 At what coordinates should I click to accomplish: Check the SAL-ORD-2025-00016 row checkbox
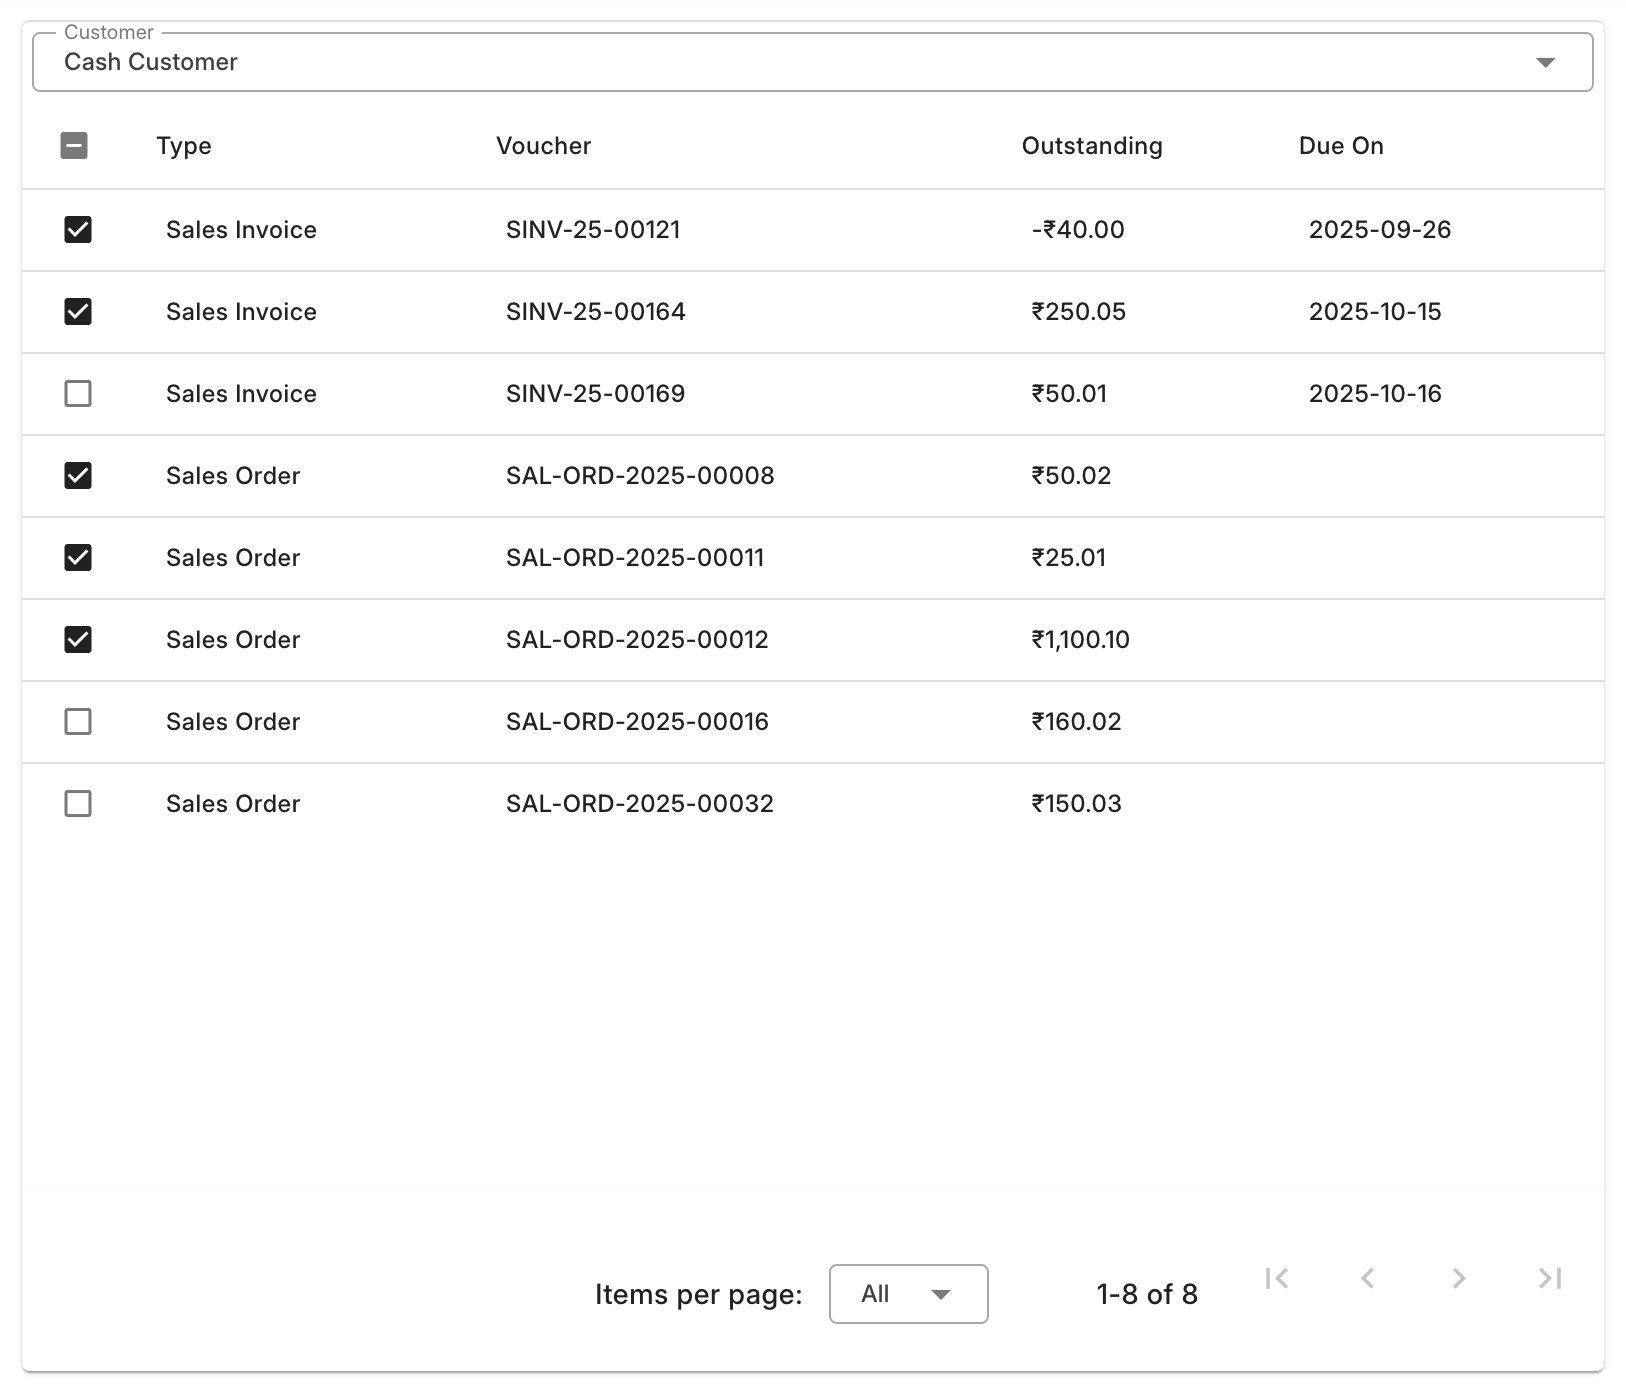tap(78, 722)
